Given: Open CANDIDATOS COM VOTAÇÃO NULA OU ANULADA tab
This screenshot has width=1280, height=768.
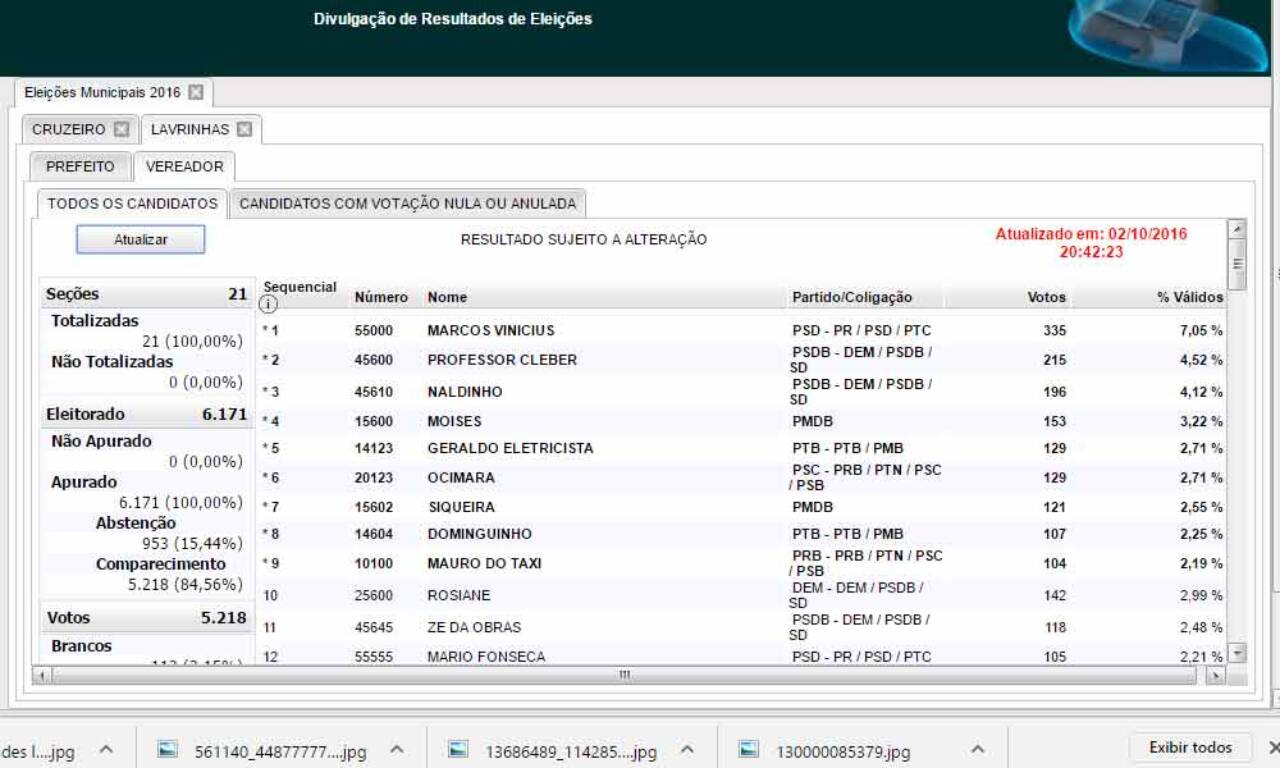Looking at the screenshot, I should pyautogui.click(x=407, y=203).
